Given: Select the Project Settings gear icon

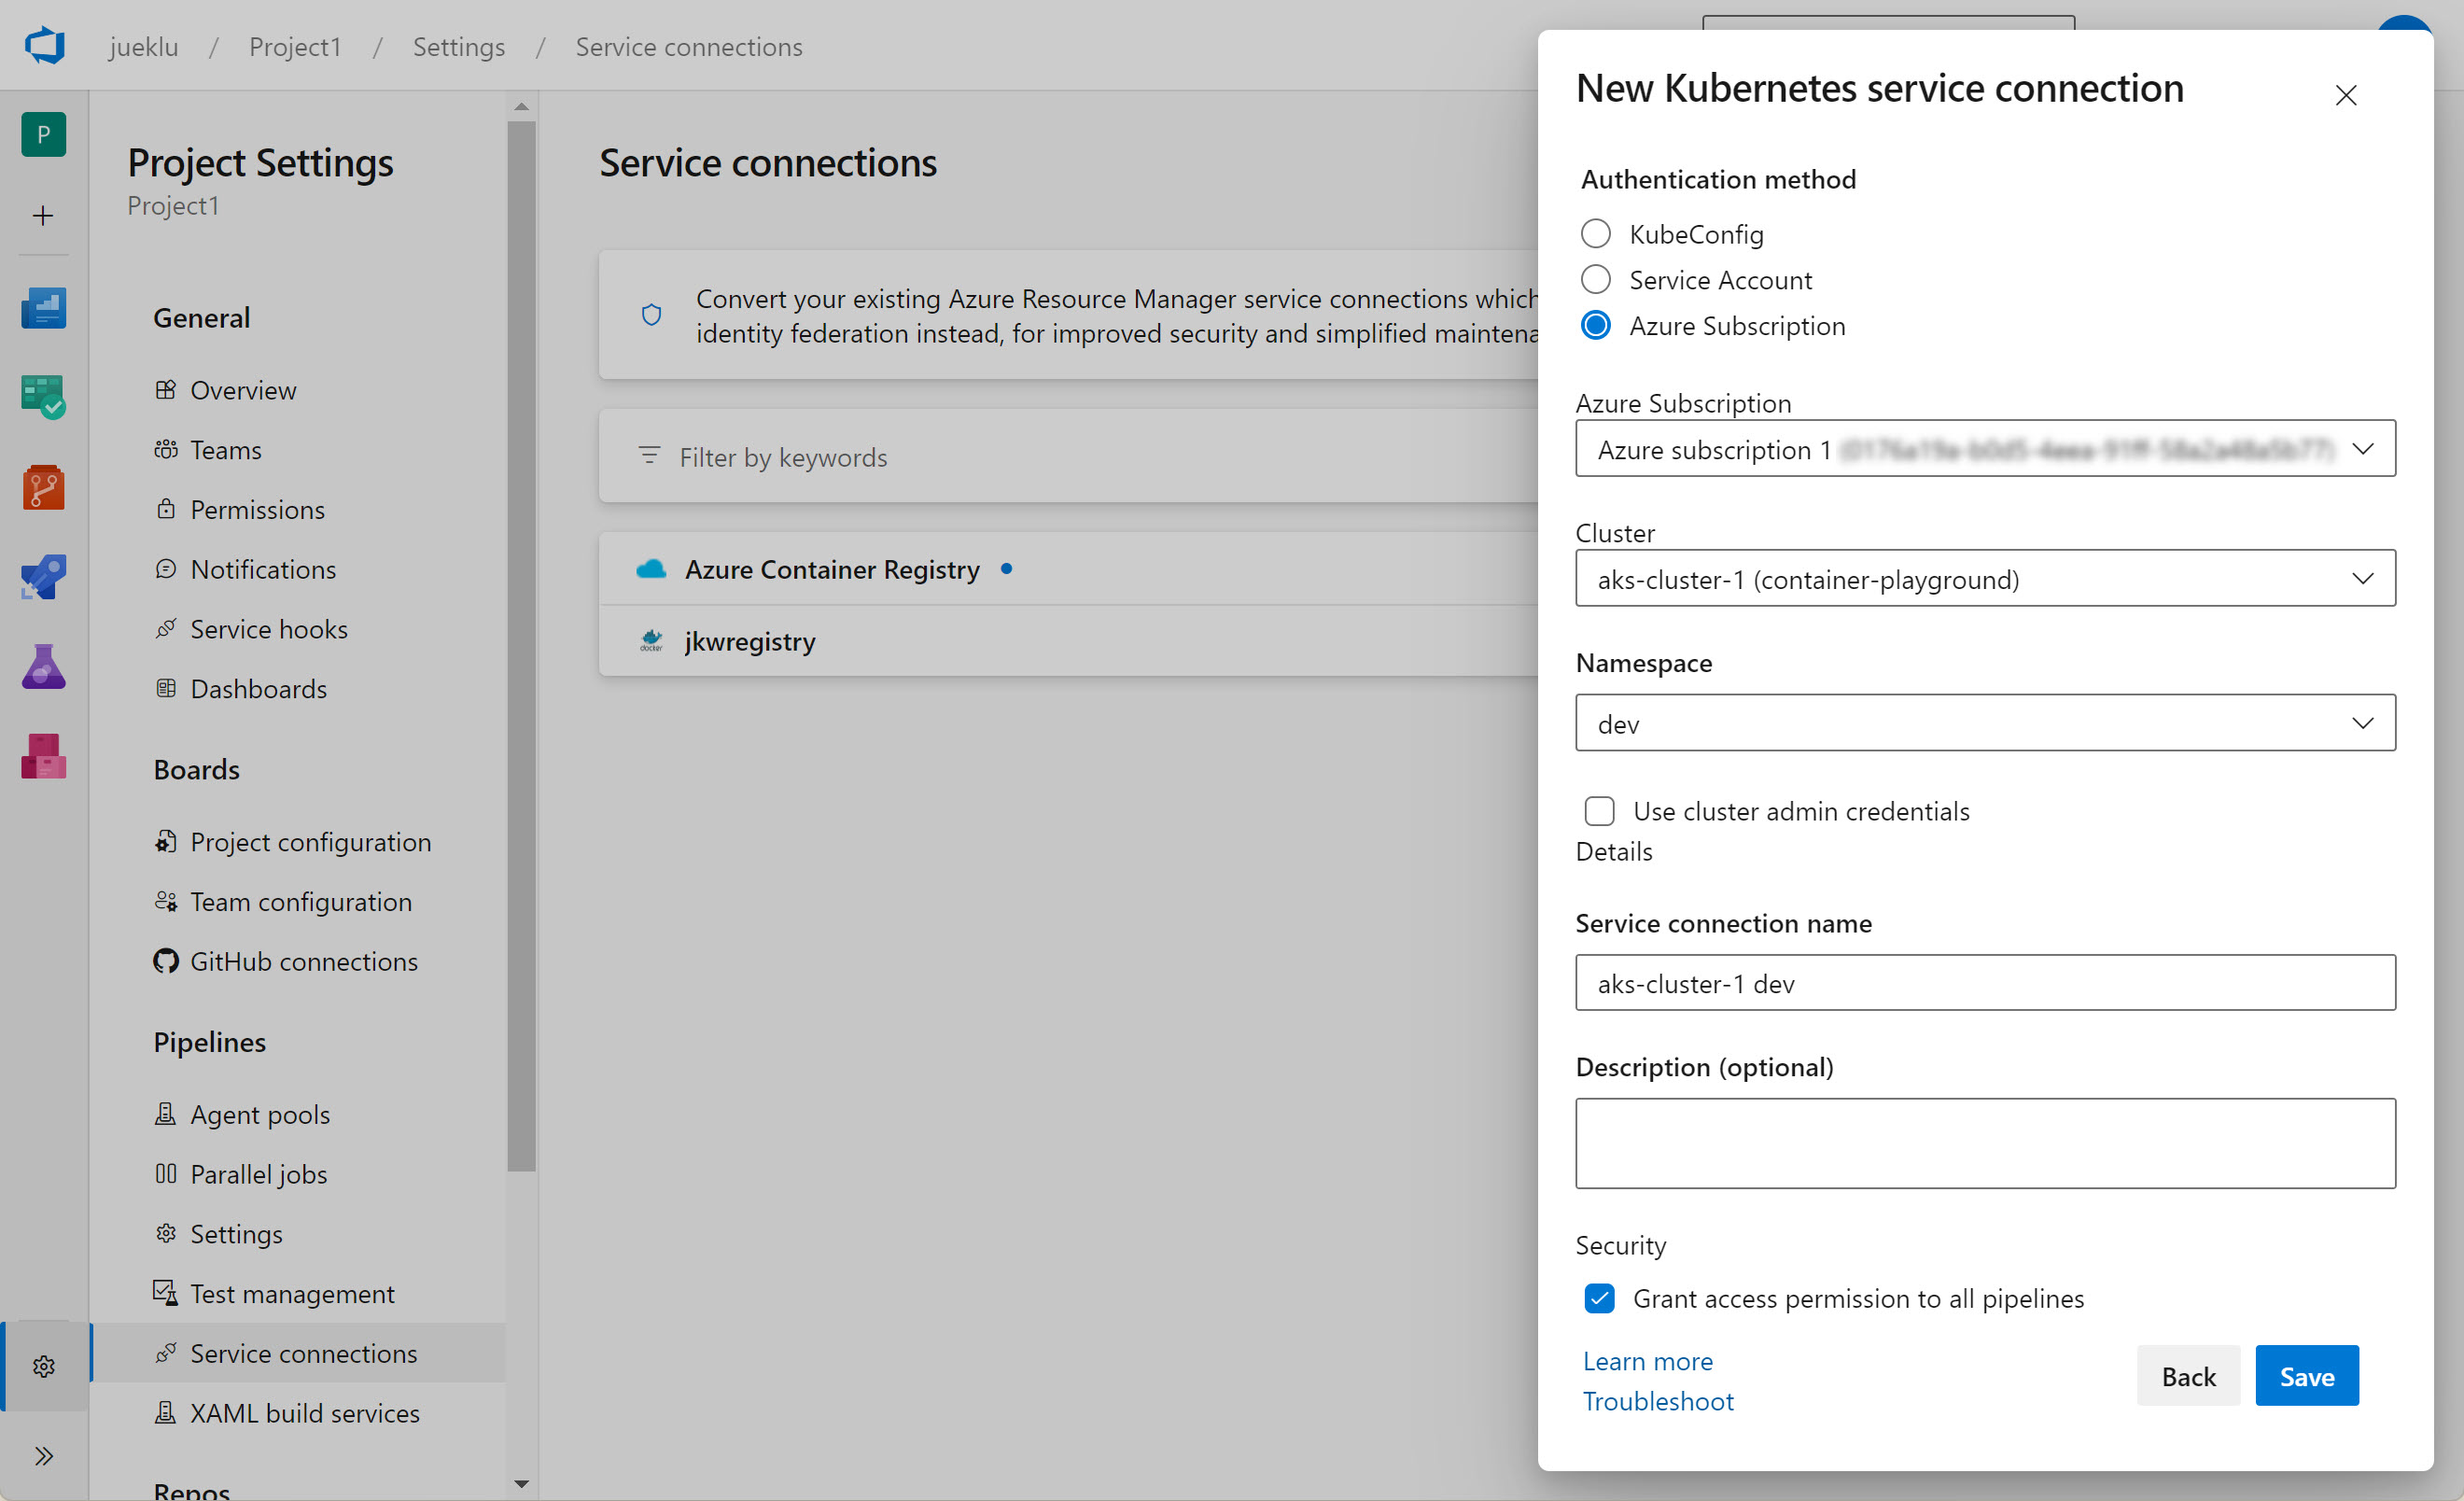Looking at the screenshot, I should [x=43, y=1365].
